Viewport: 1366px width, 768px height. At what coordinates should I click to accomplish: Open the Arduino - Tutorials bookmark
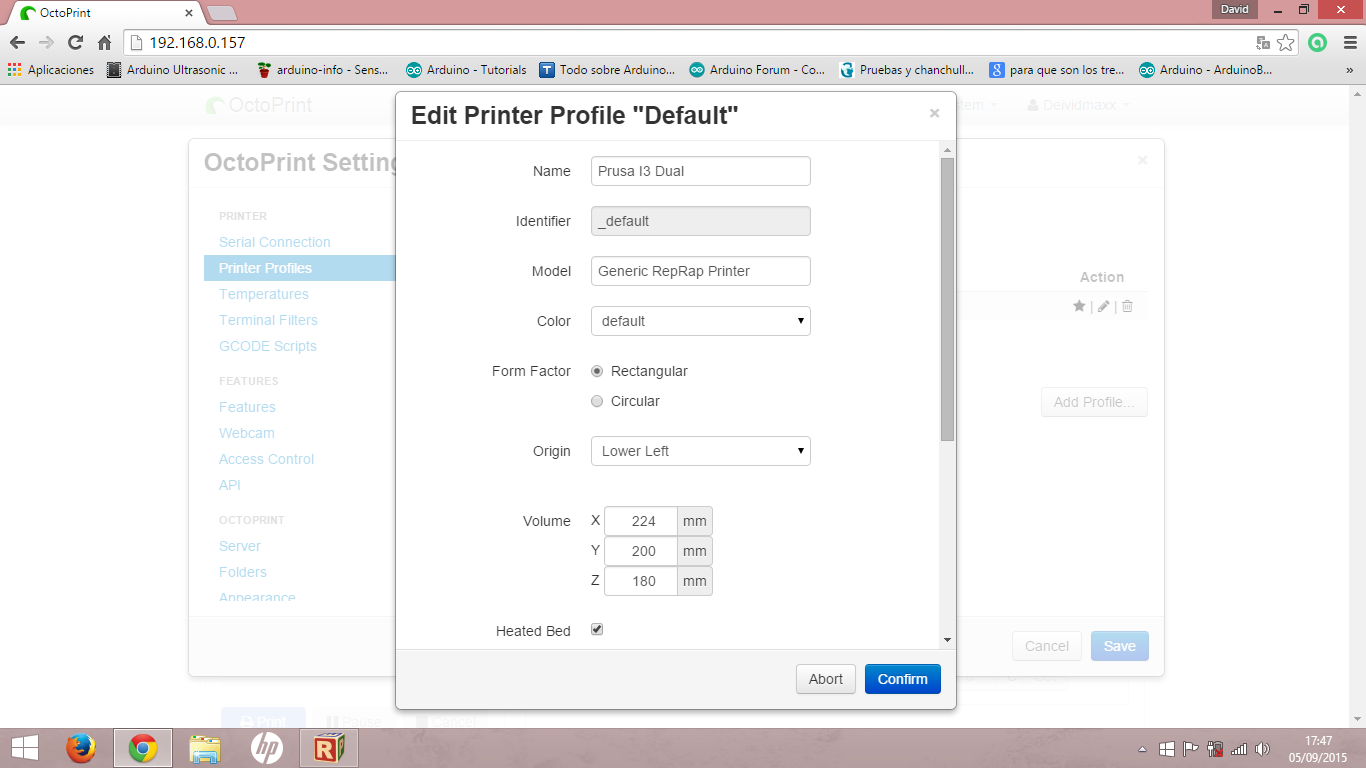(x=466, y=70)
